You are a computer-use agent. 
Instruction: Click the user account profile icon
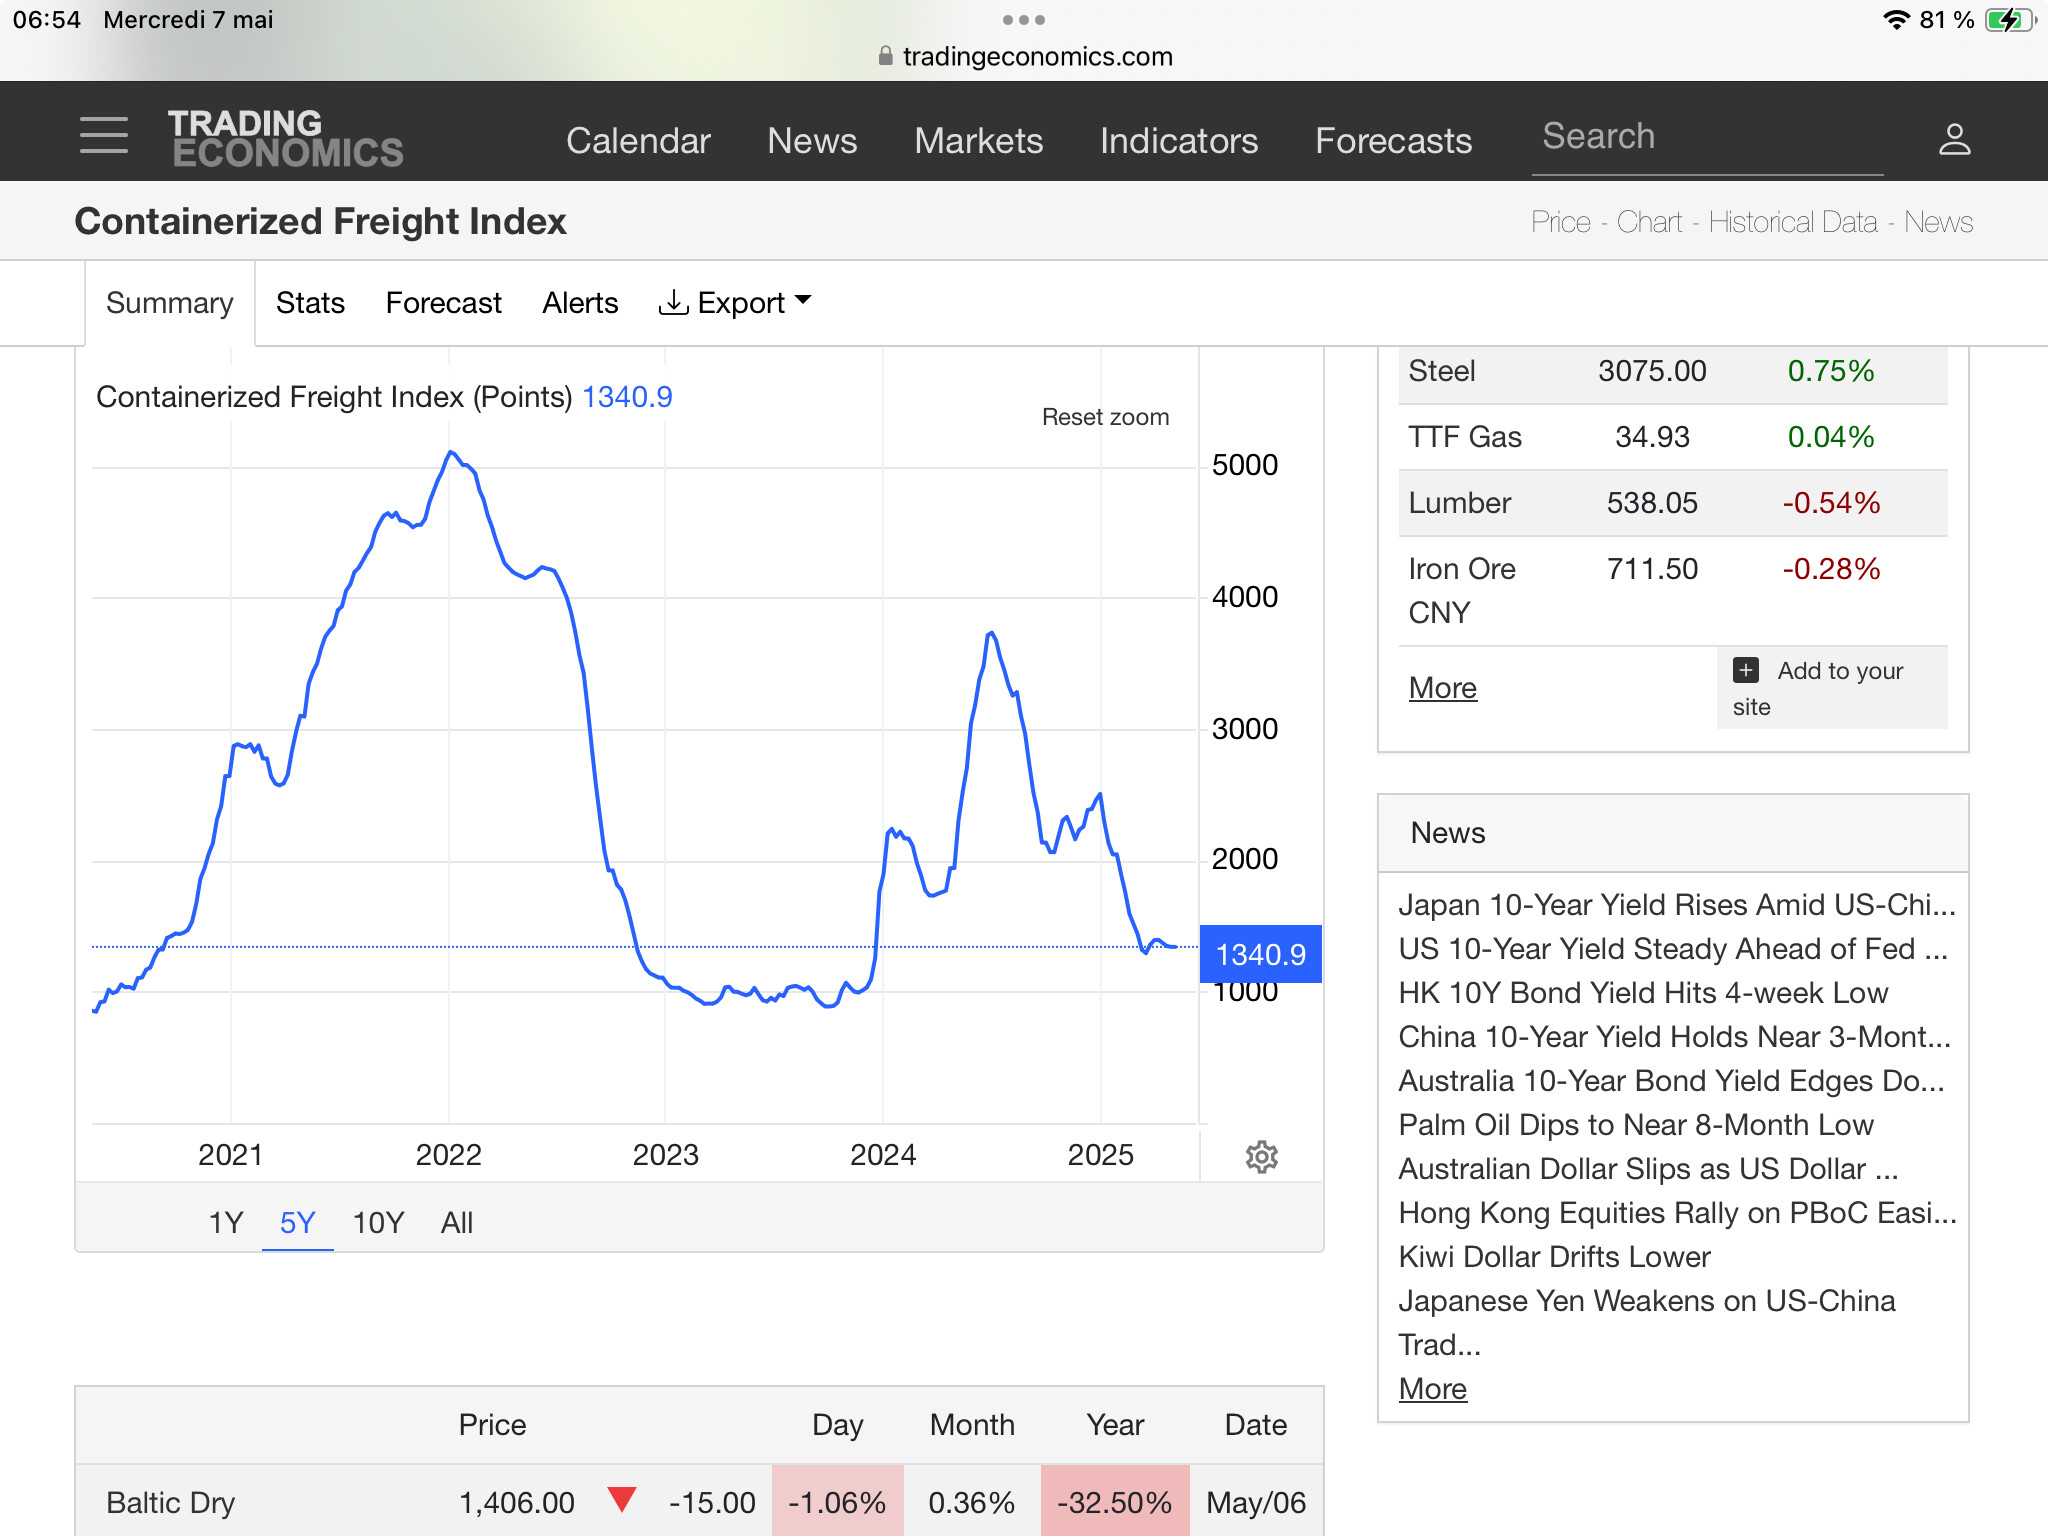[1954, 139]
